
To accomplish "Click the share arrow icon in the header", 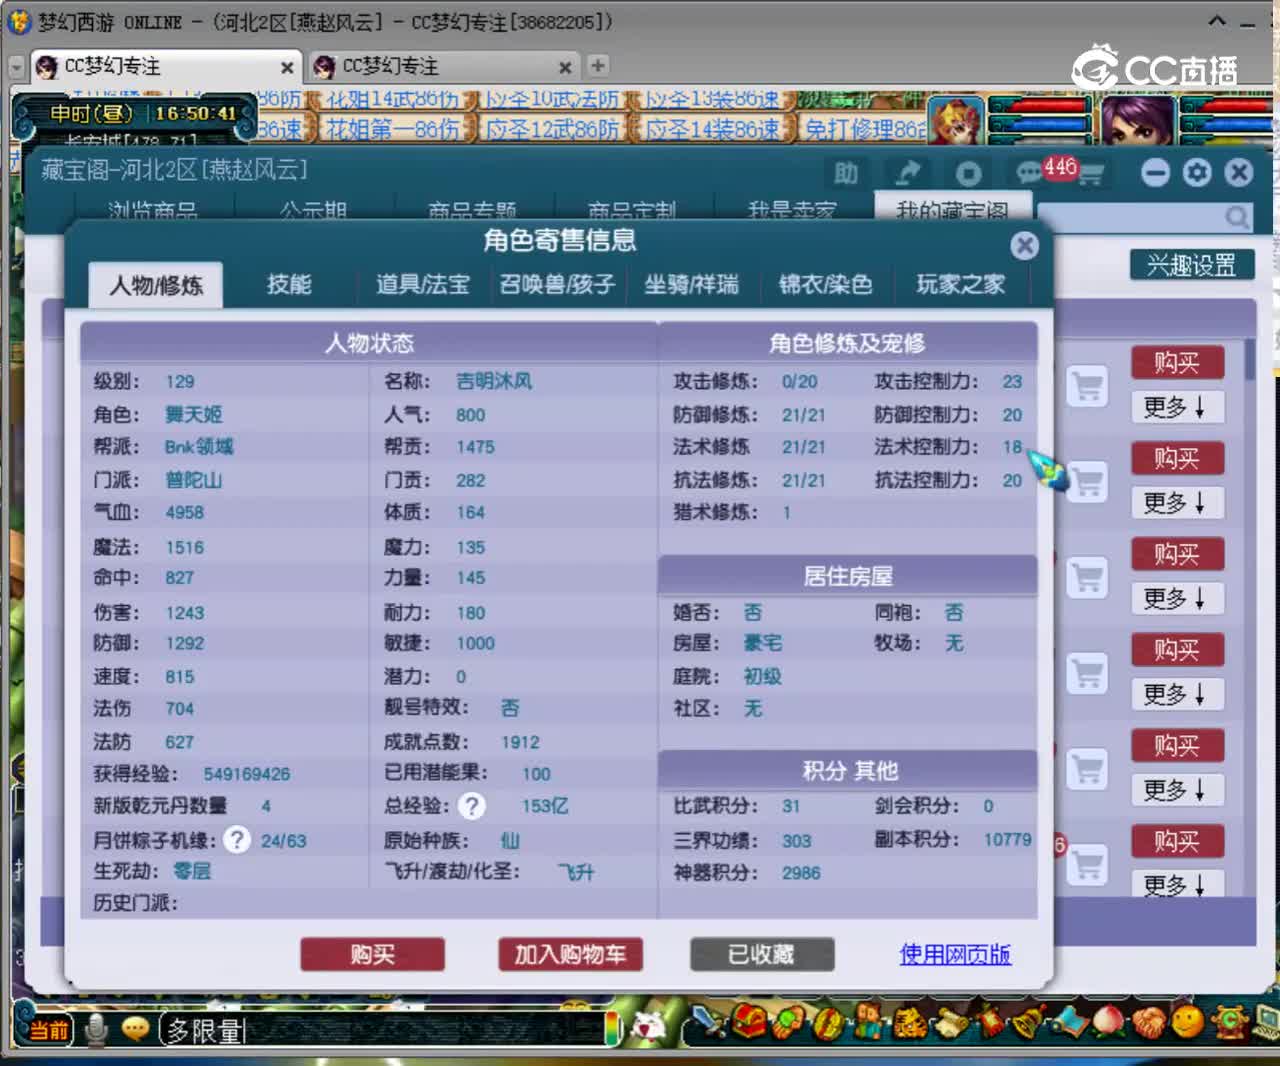I will pos(907,173).
